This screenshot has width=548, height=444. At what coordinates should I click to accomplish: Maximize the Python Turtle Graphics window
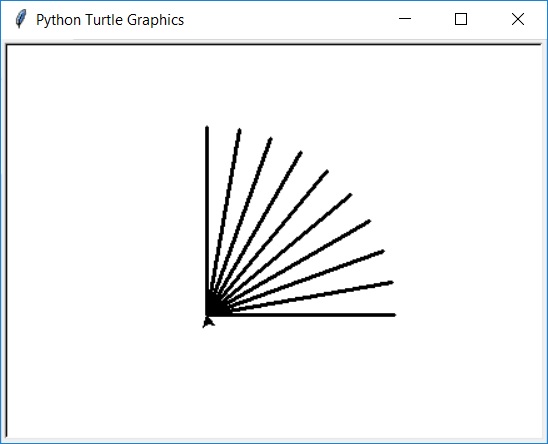click(x=461, y=19)
